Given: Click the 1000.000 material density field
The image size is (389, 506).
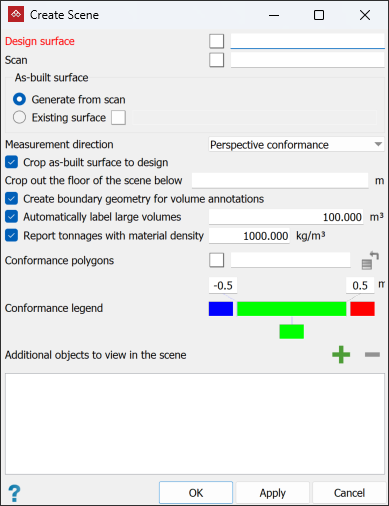Looking at the screenshot, I should pyautogui.click(x=249, y=236).
